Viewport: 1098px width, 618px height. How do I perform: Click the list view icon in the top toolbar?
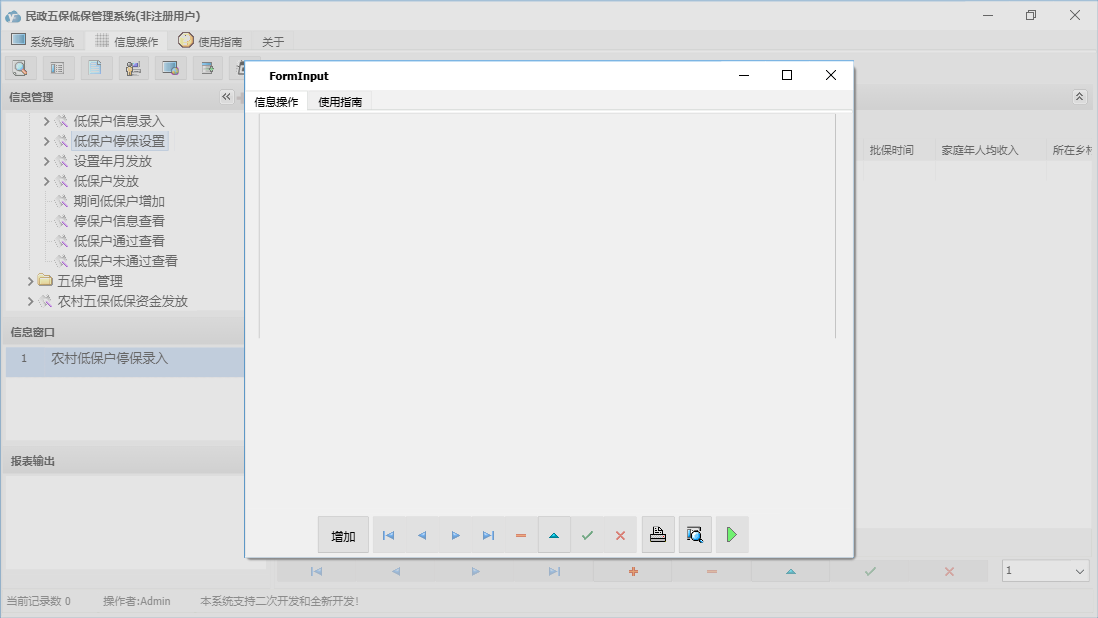(57, 67)
